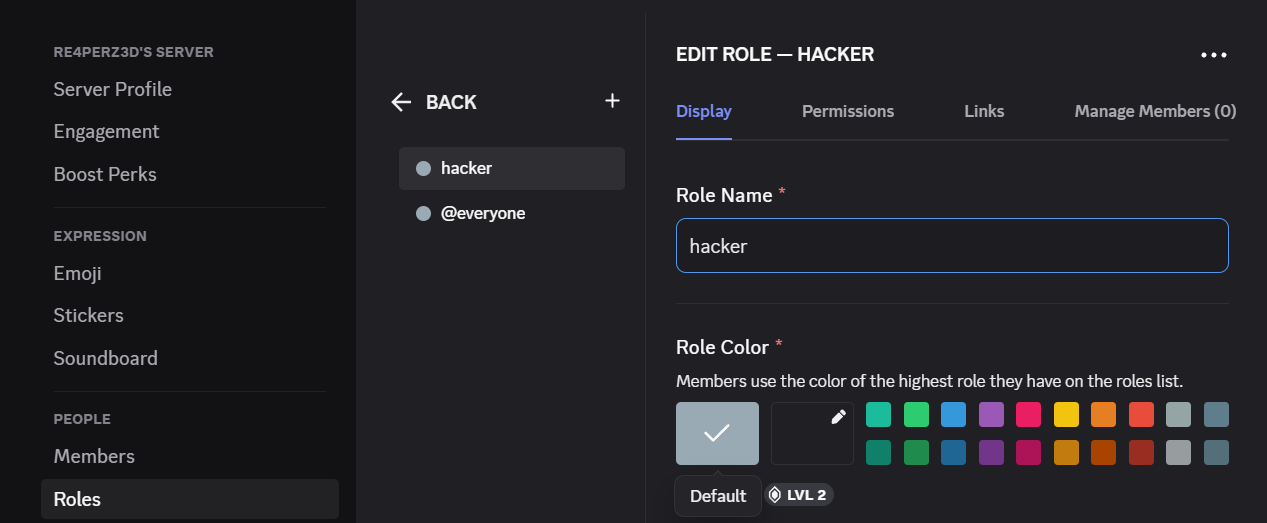Pick the orange color swatch, top row
Screen dimensions: 1267x523
pos(1103,414)
